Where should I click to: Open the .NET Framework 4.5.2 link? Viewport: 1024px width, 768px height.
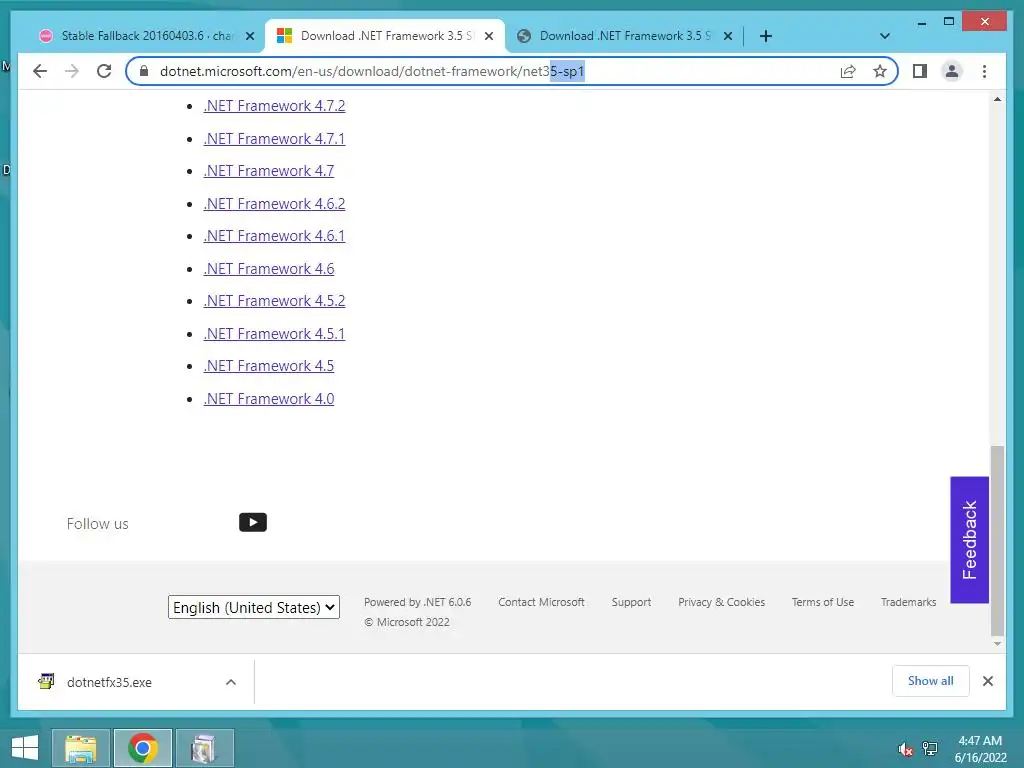click(274, 301)
